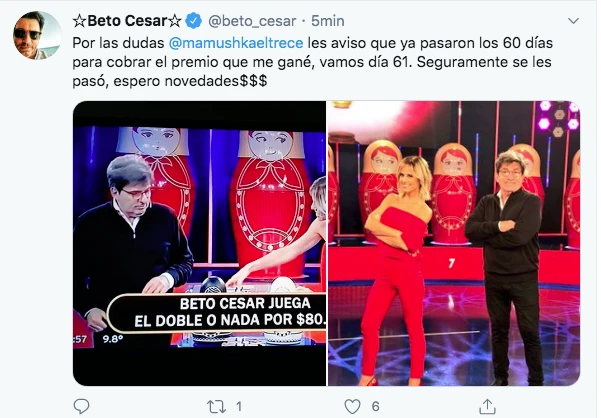Click the star before Beto Cesar name
Viewport: 601px width, 418px height.
tap(79, 21)
